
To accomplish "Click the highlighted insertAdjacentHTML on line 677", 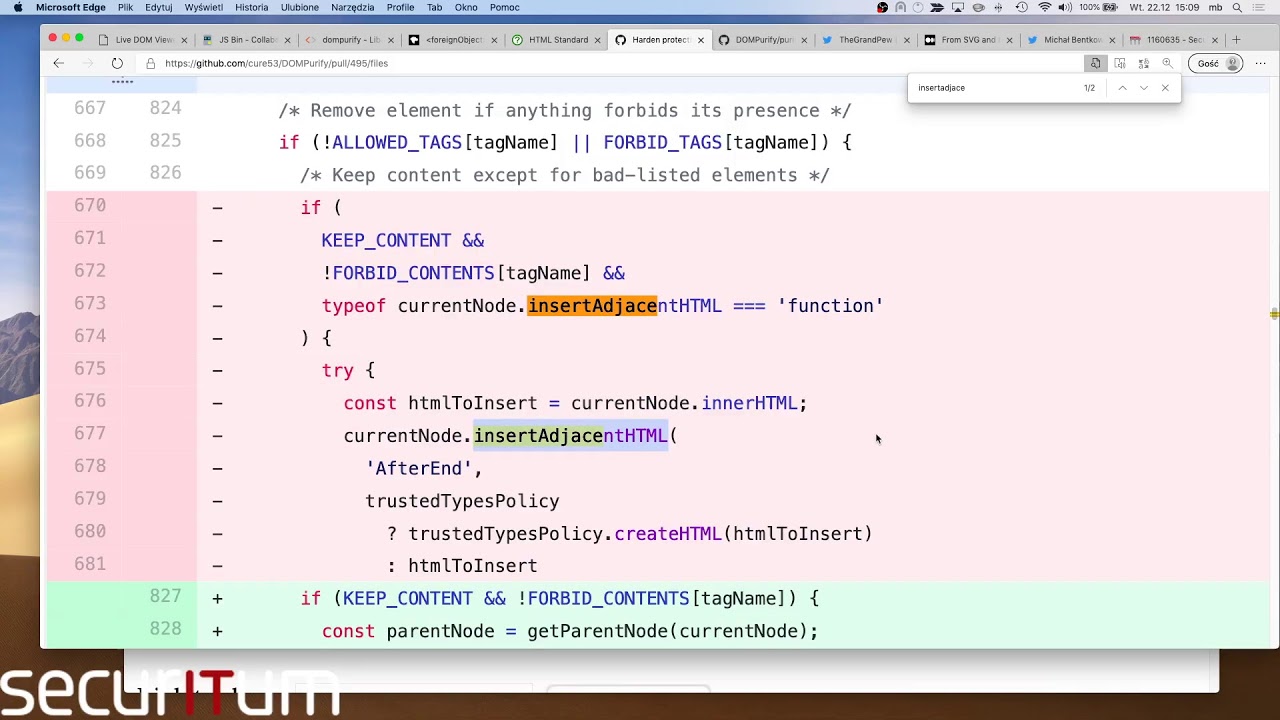I will 570,435.
